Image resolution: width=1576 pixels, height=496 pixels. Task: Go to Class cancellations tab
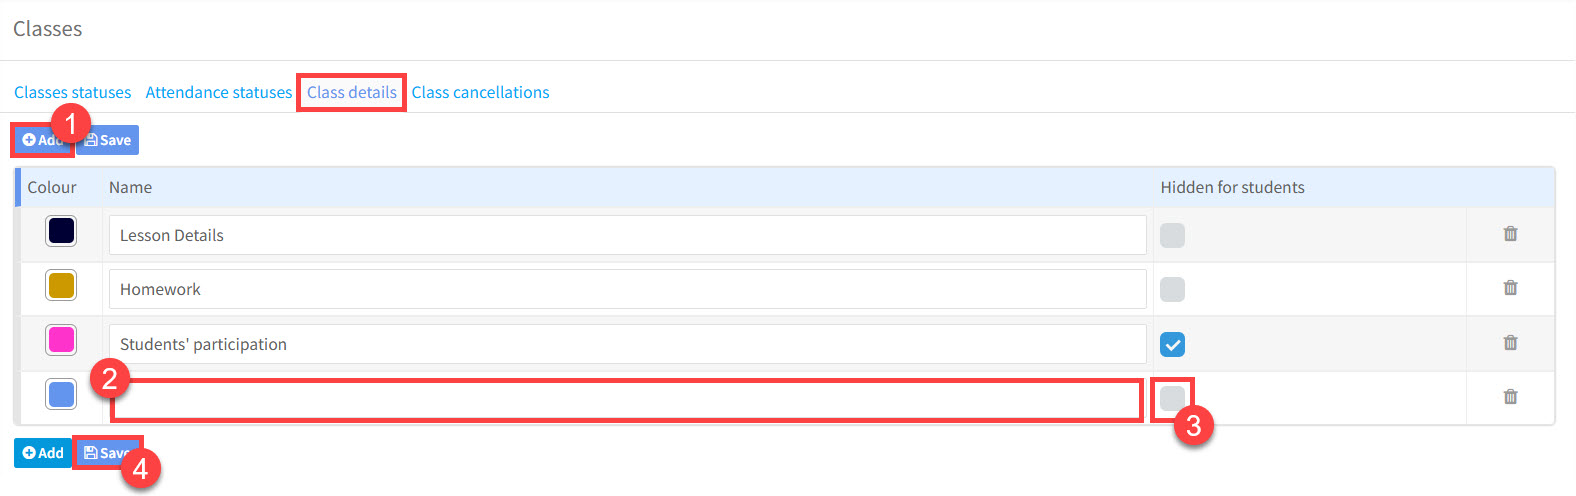[x=480, y=92]
